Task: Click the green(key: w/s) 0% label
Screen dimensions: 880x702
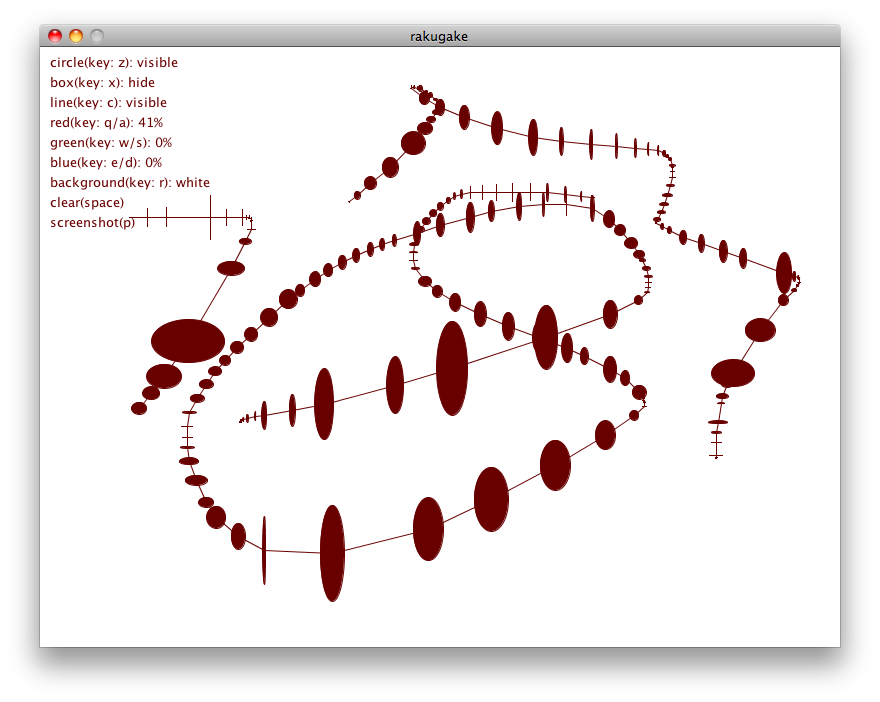Action: tap(111, 143)
